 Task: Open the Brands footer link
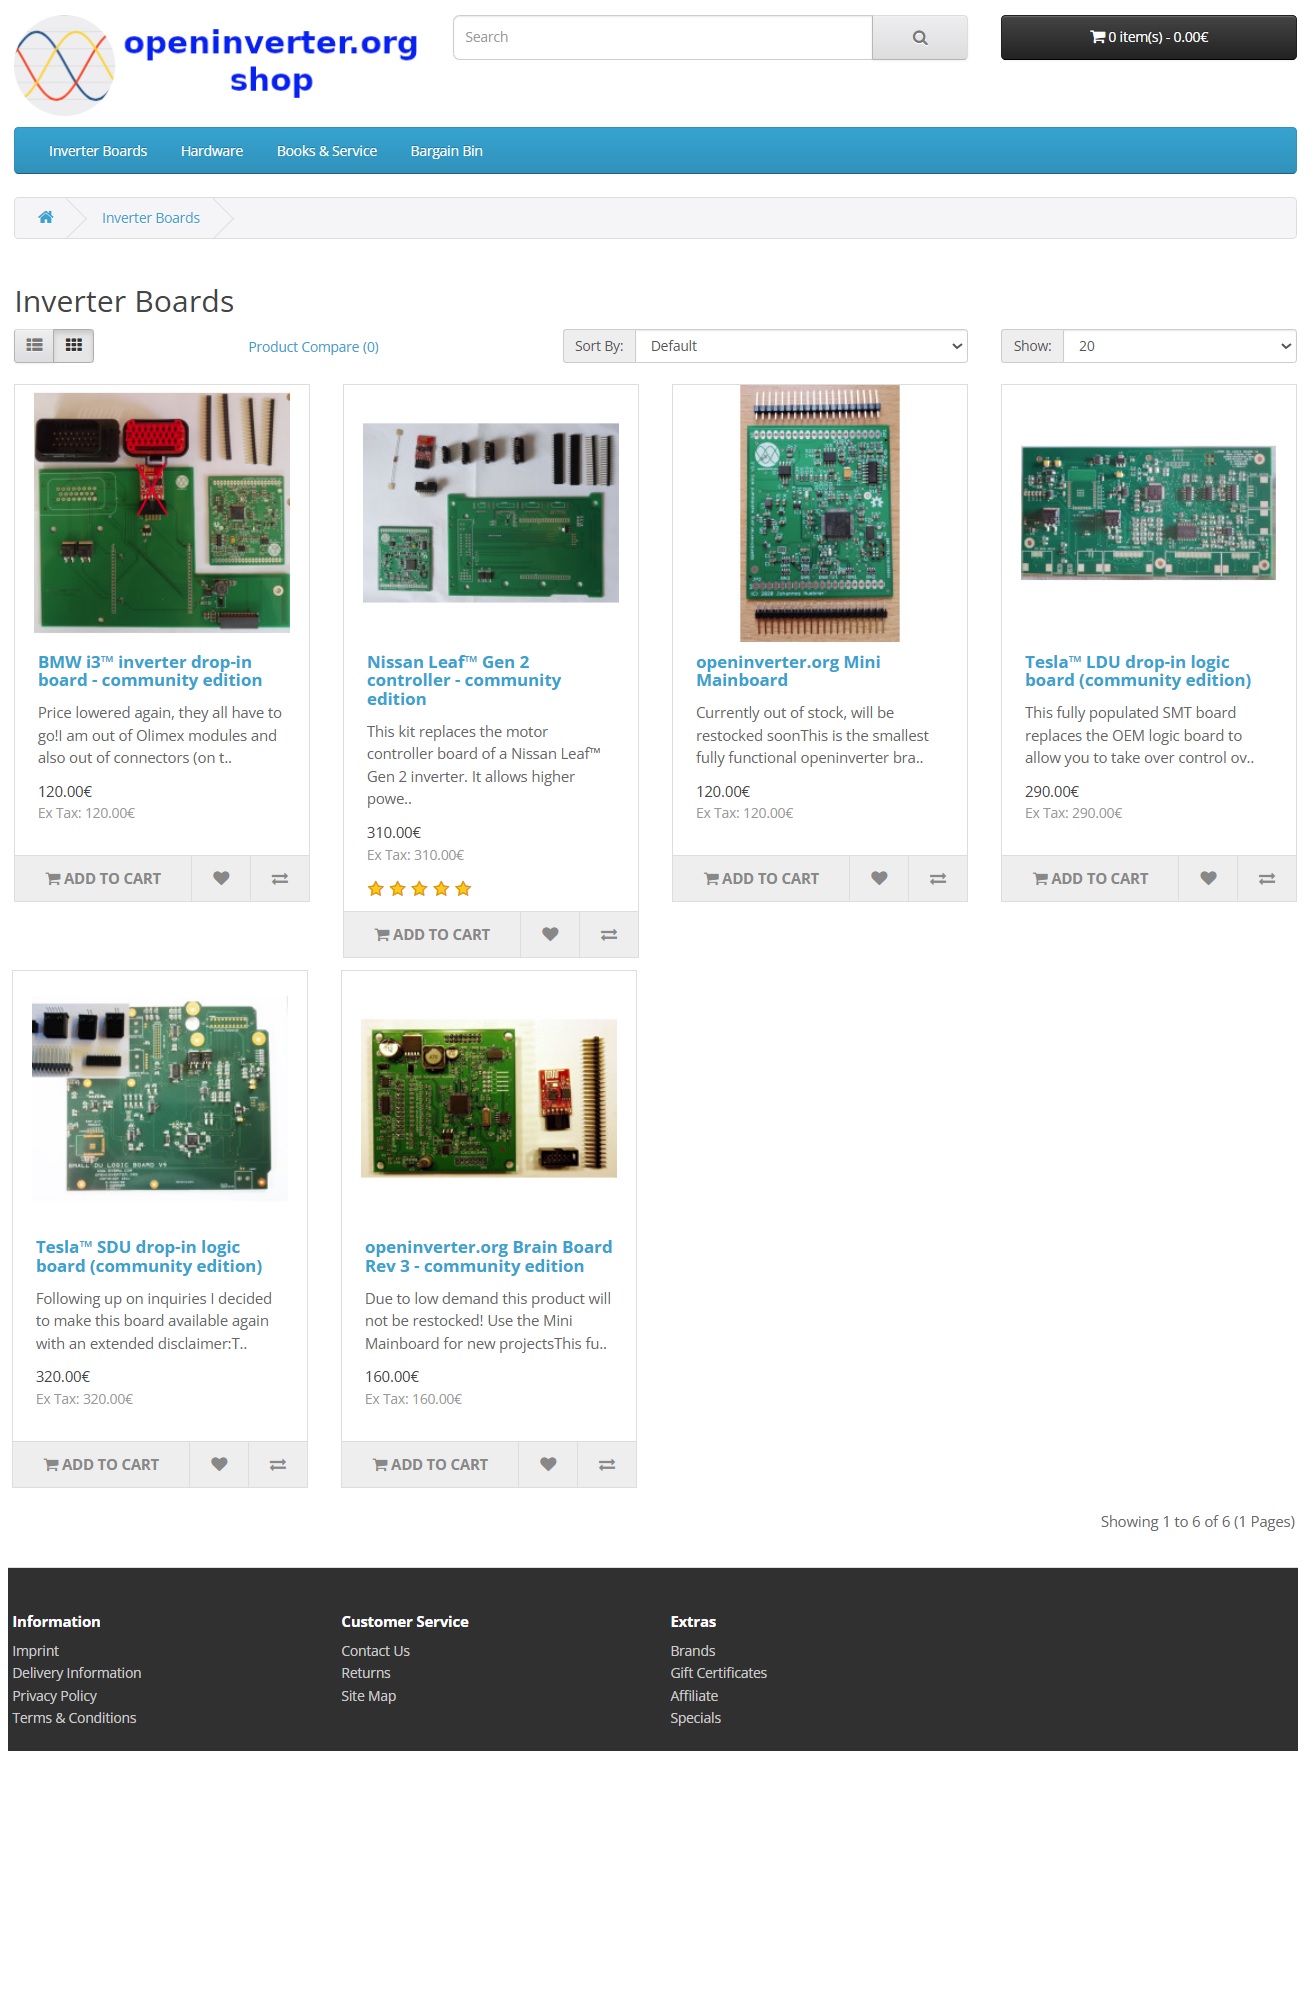[693, 1651]
